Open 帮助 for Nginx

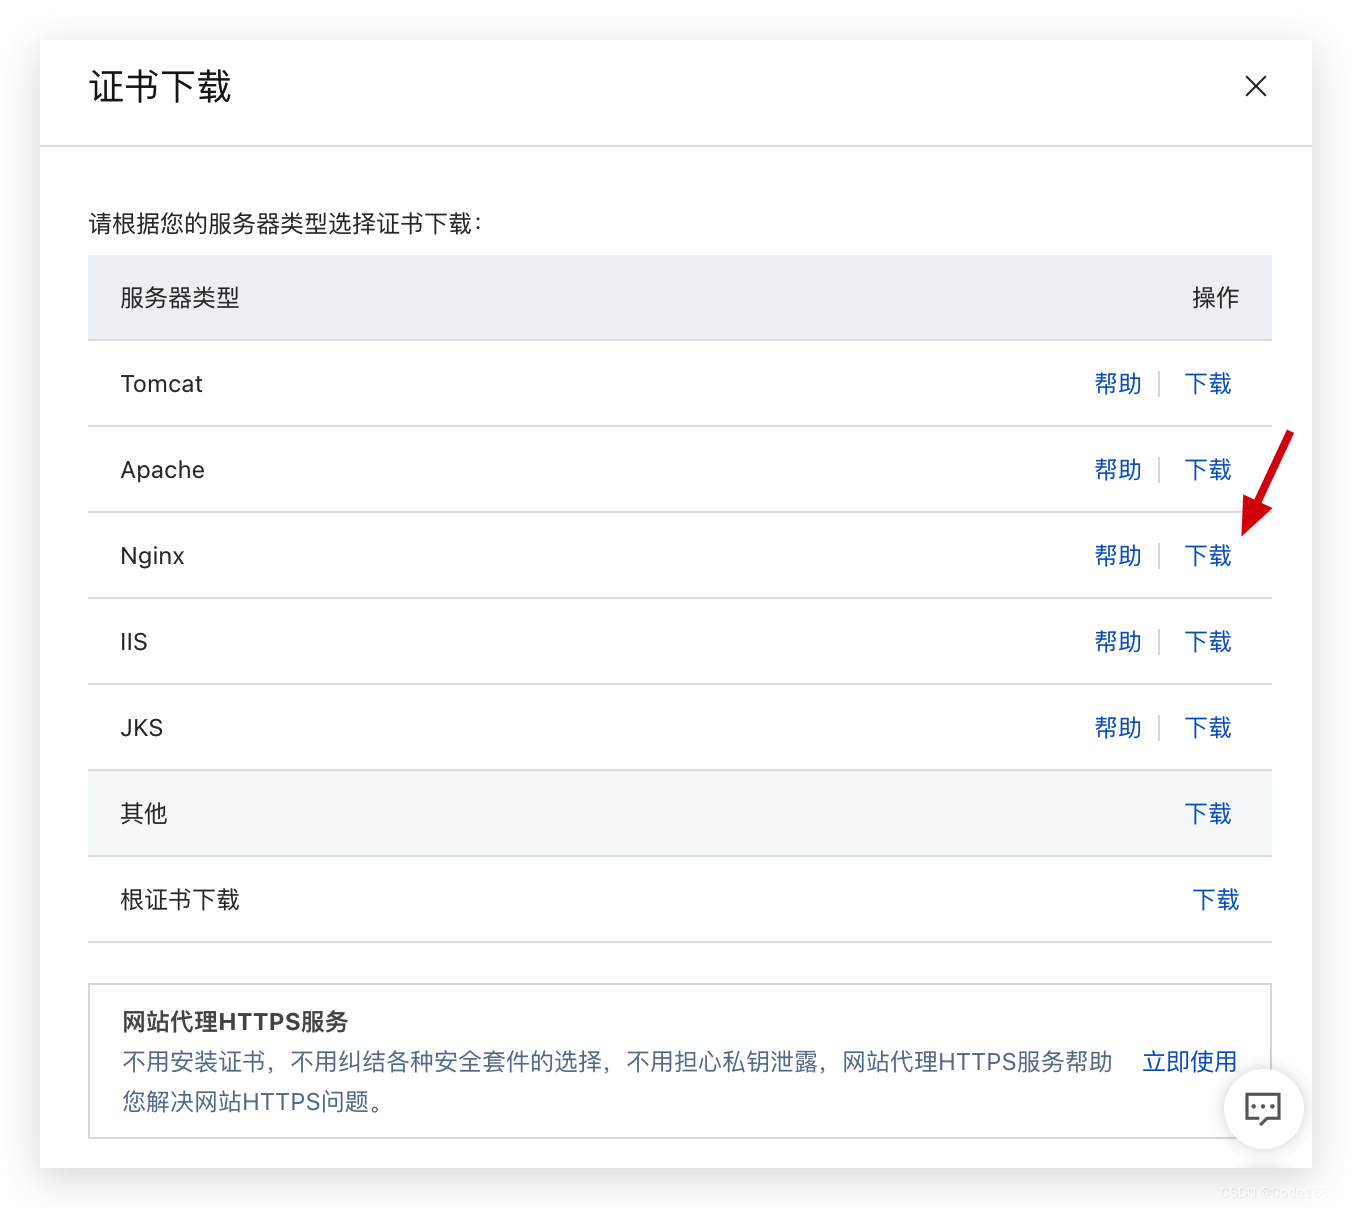(1118, 556)
